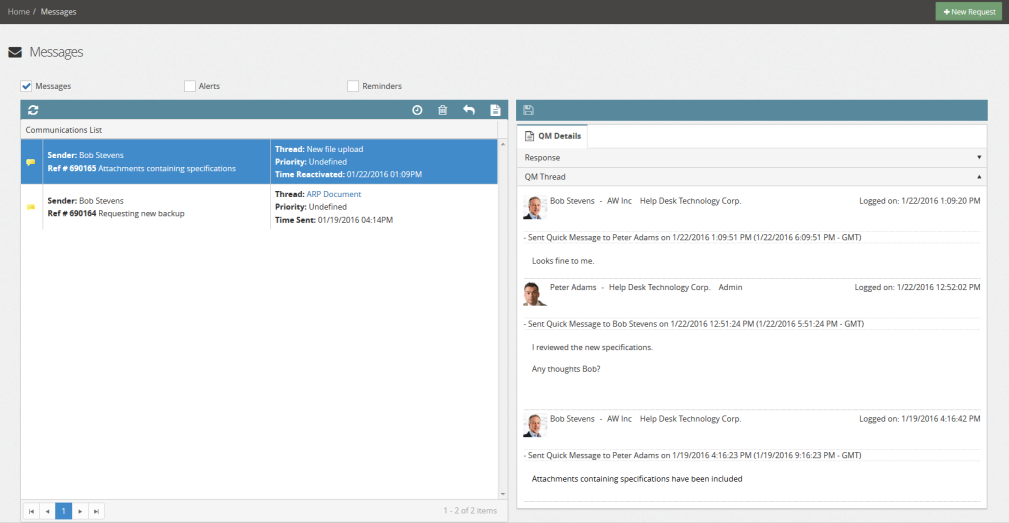
Task: Enable the Alerts checkbox
Action: point(190,86)
